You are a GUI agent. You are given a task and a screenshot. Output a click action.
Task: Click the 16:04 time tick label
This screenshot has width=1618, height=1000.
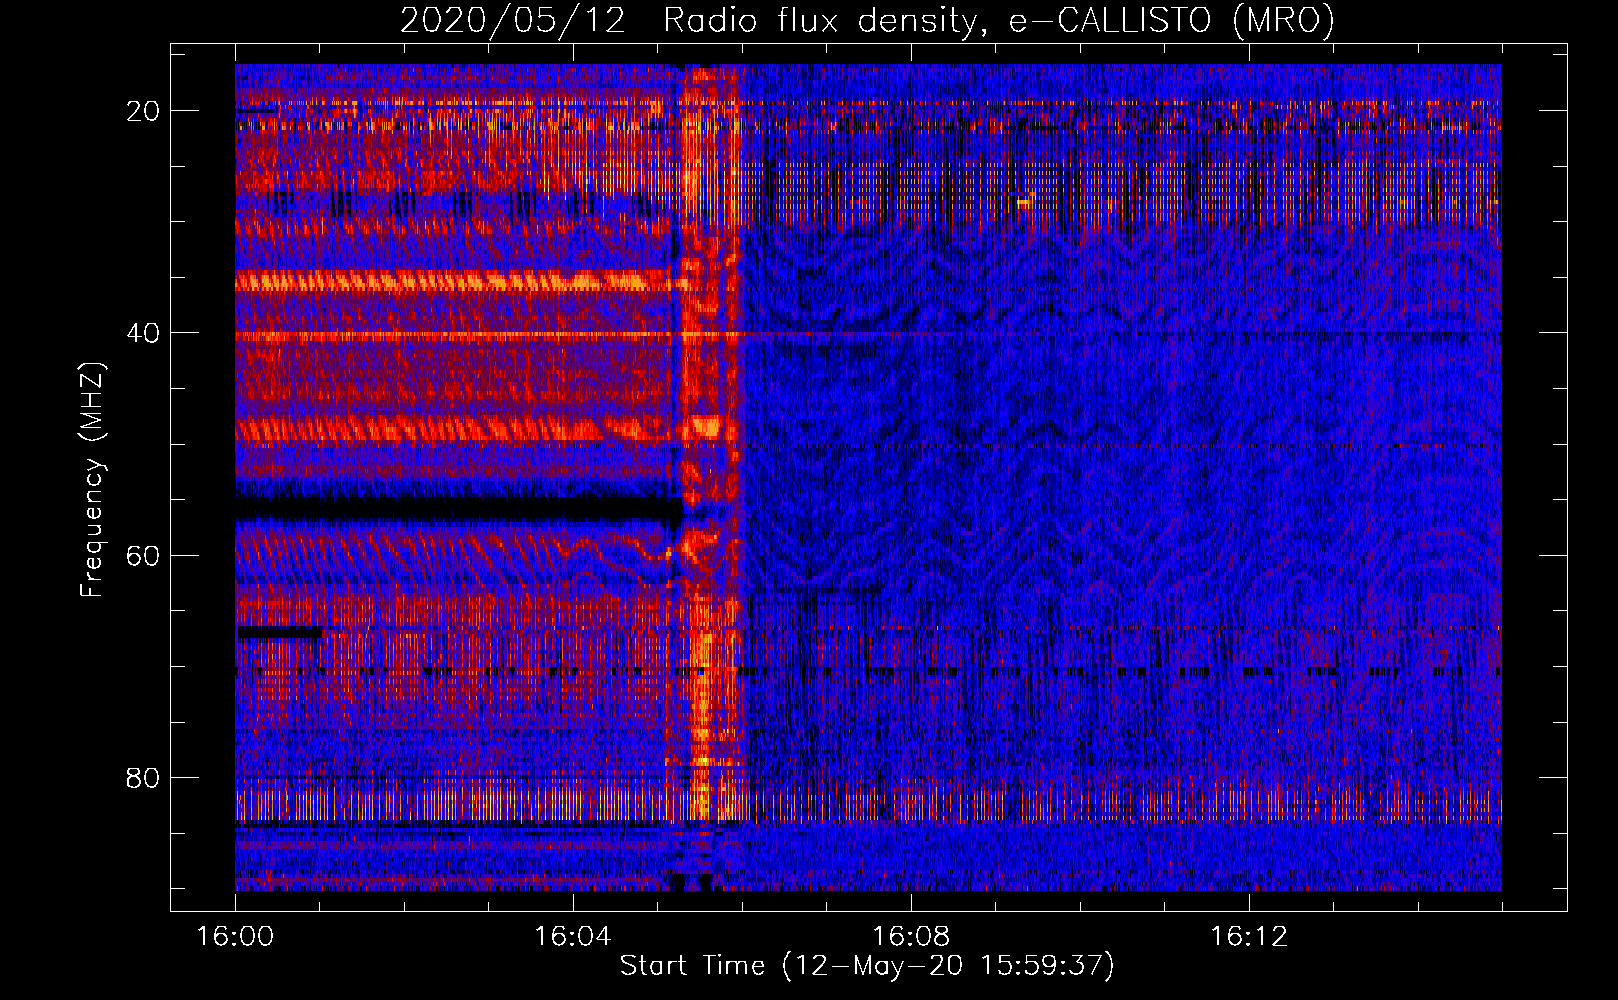click(x=573, y=937)
